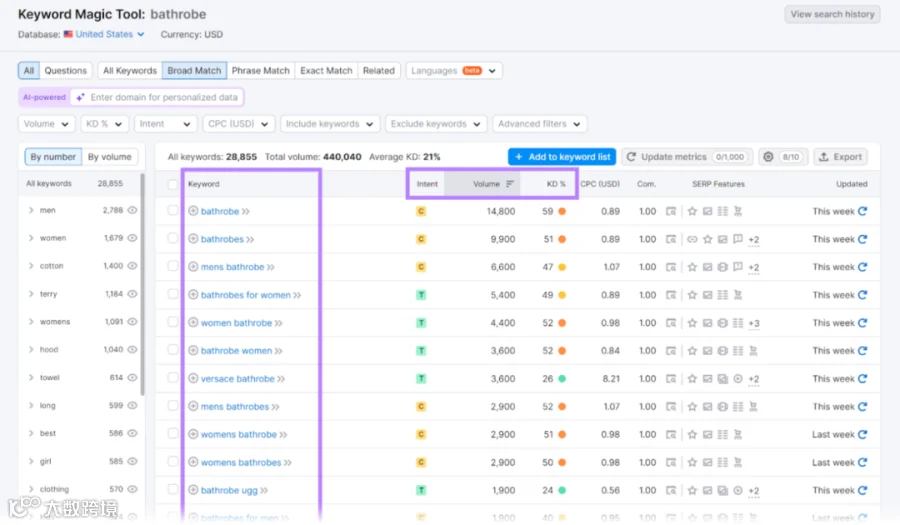Add versace bathrobe keyword with plus icon

pyautogui.click(x=193, y=379)
